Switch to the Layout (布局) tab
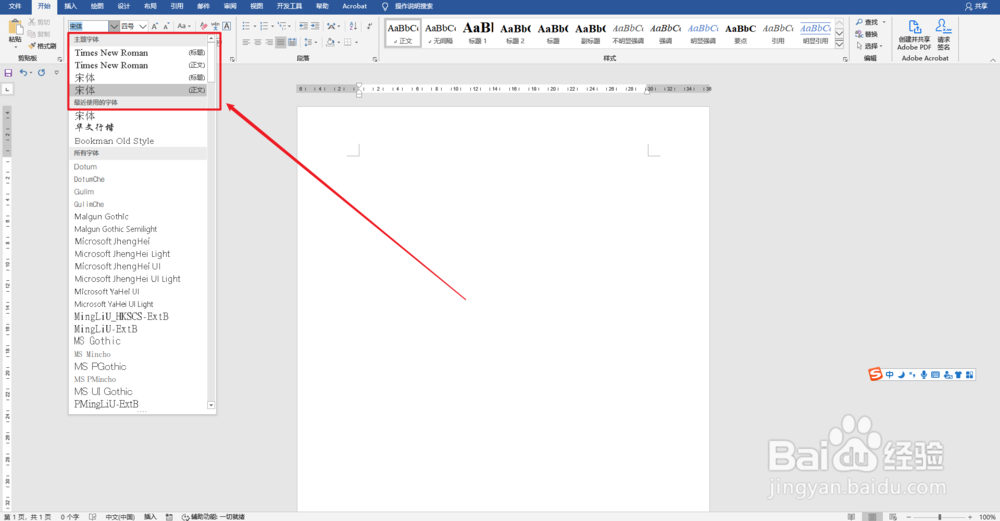Image resolution: width=1000 pixels, height=521 pixels. tap(150, 6)
